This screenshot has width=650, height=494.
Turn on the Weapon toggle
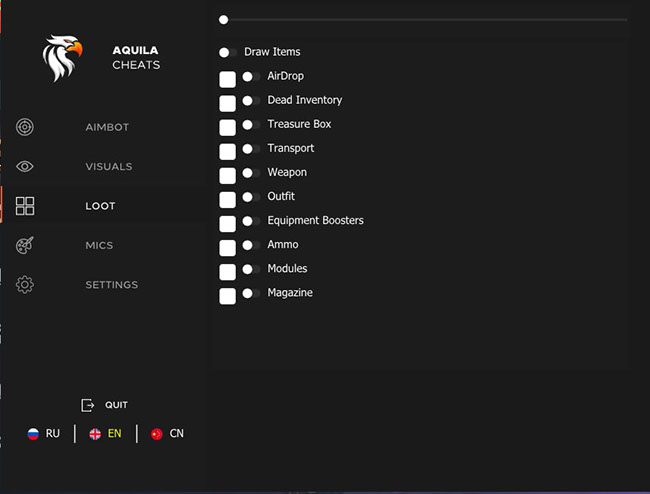click(x=251, y=173)
